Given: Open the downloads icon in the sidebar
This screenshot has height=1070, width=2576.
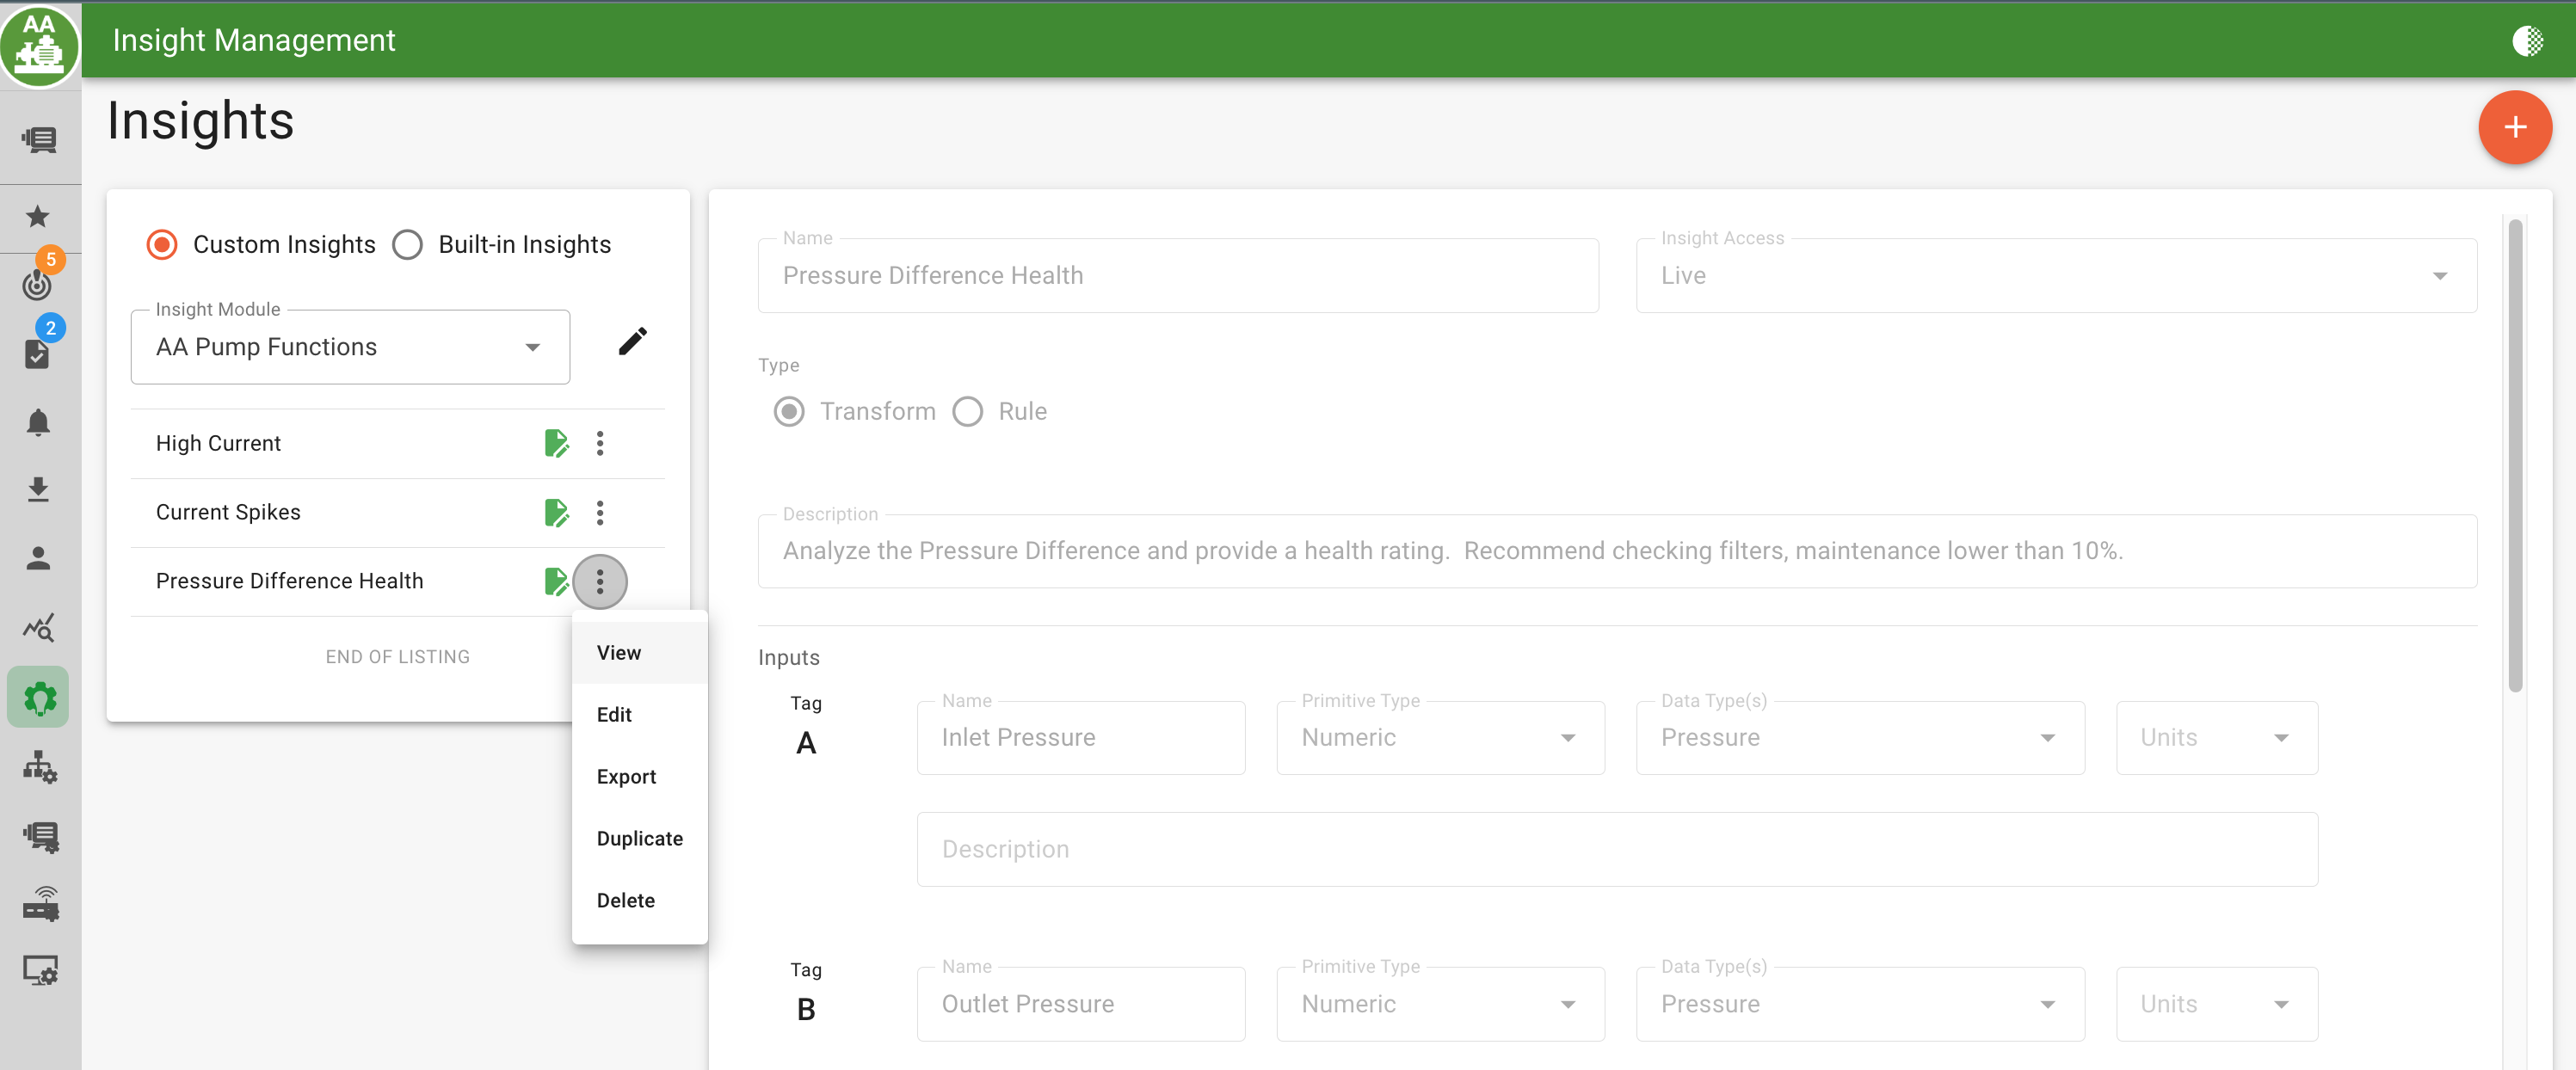Looking at the screenshot, I should [x=38, y=489].
